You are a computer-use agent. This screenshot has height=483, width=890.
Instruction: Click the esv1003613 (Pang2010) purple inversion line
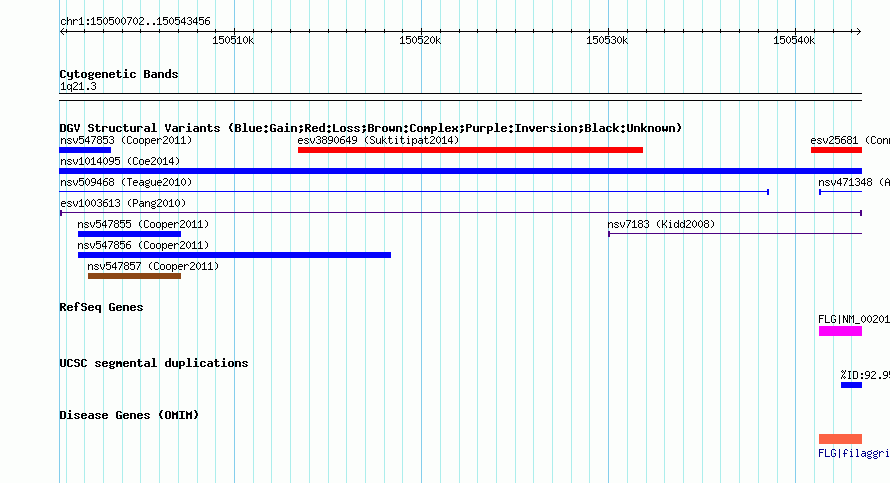[x=461, y=213]
